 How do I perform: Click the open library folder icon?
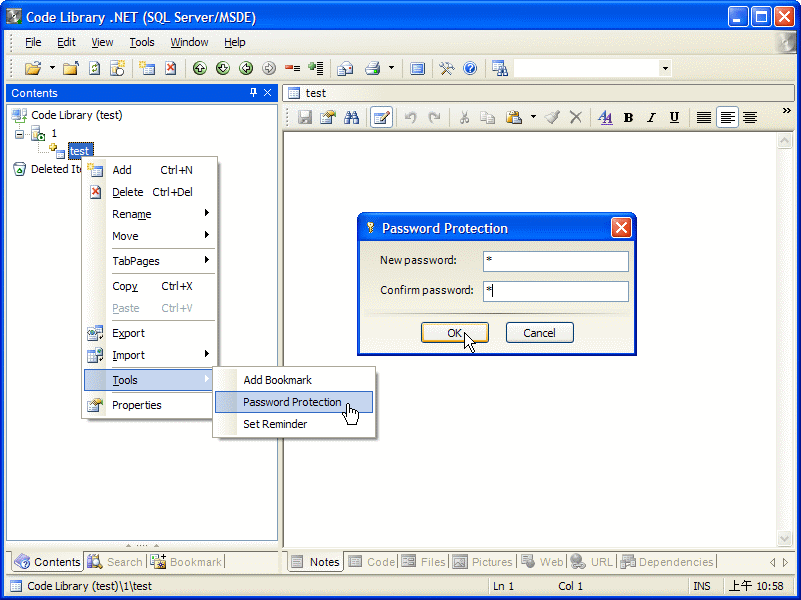click(33, 68)
